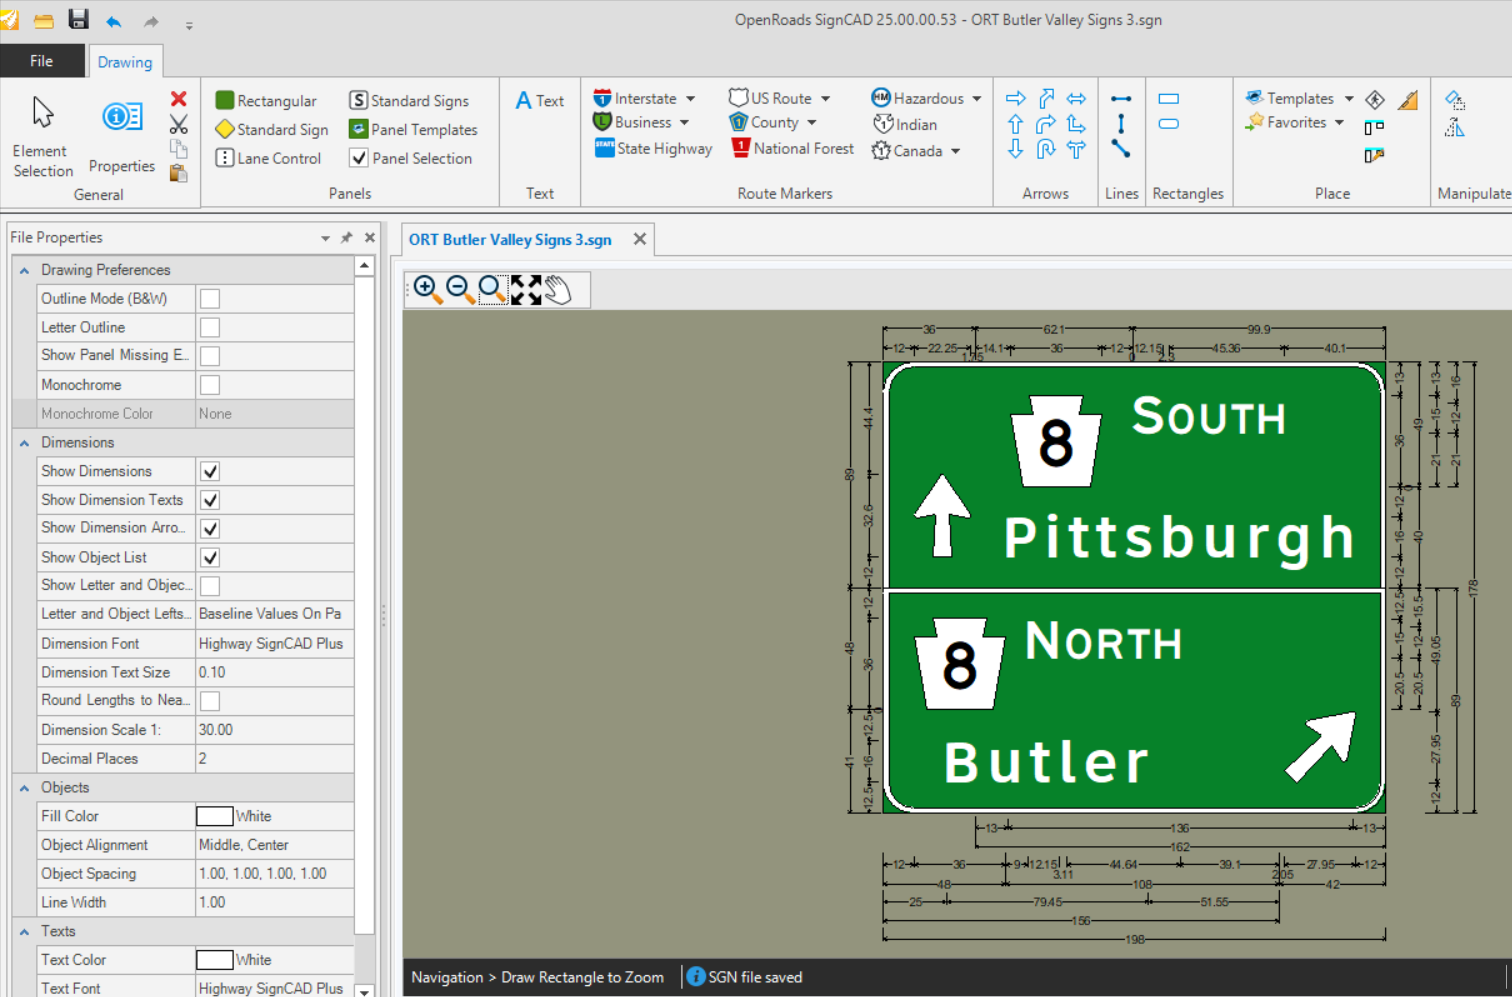Pin the File Properties panel

point(347,238)
